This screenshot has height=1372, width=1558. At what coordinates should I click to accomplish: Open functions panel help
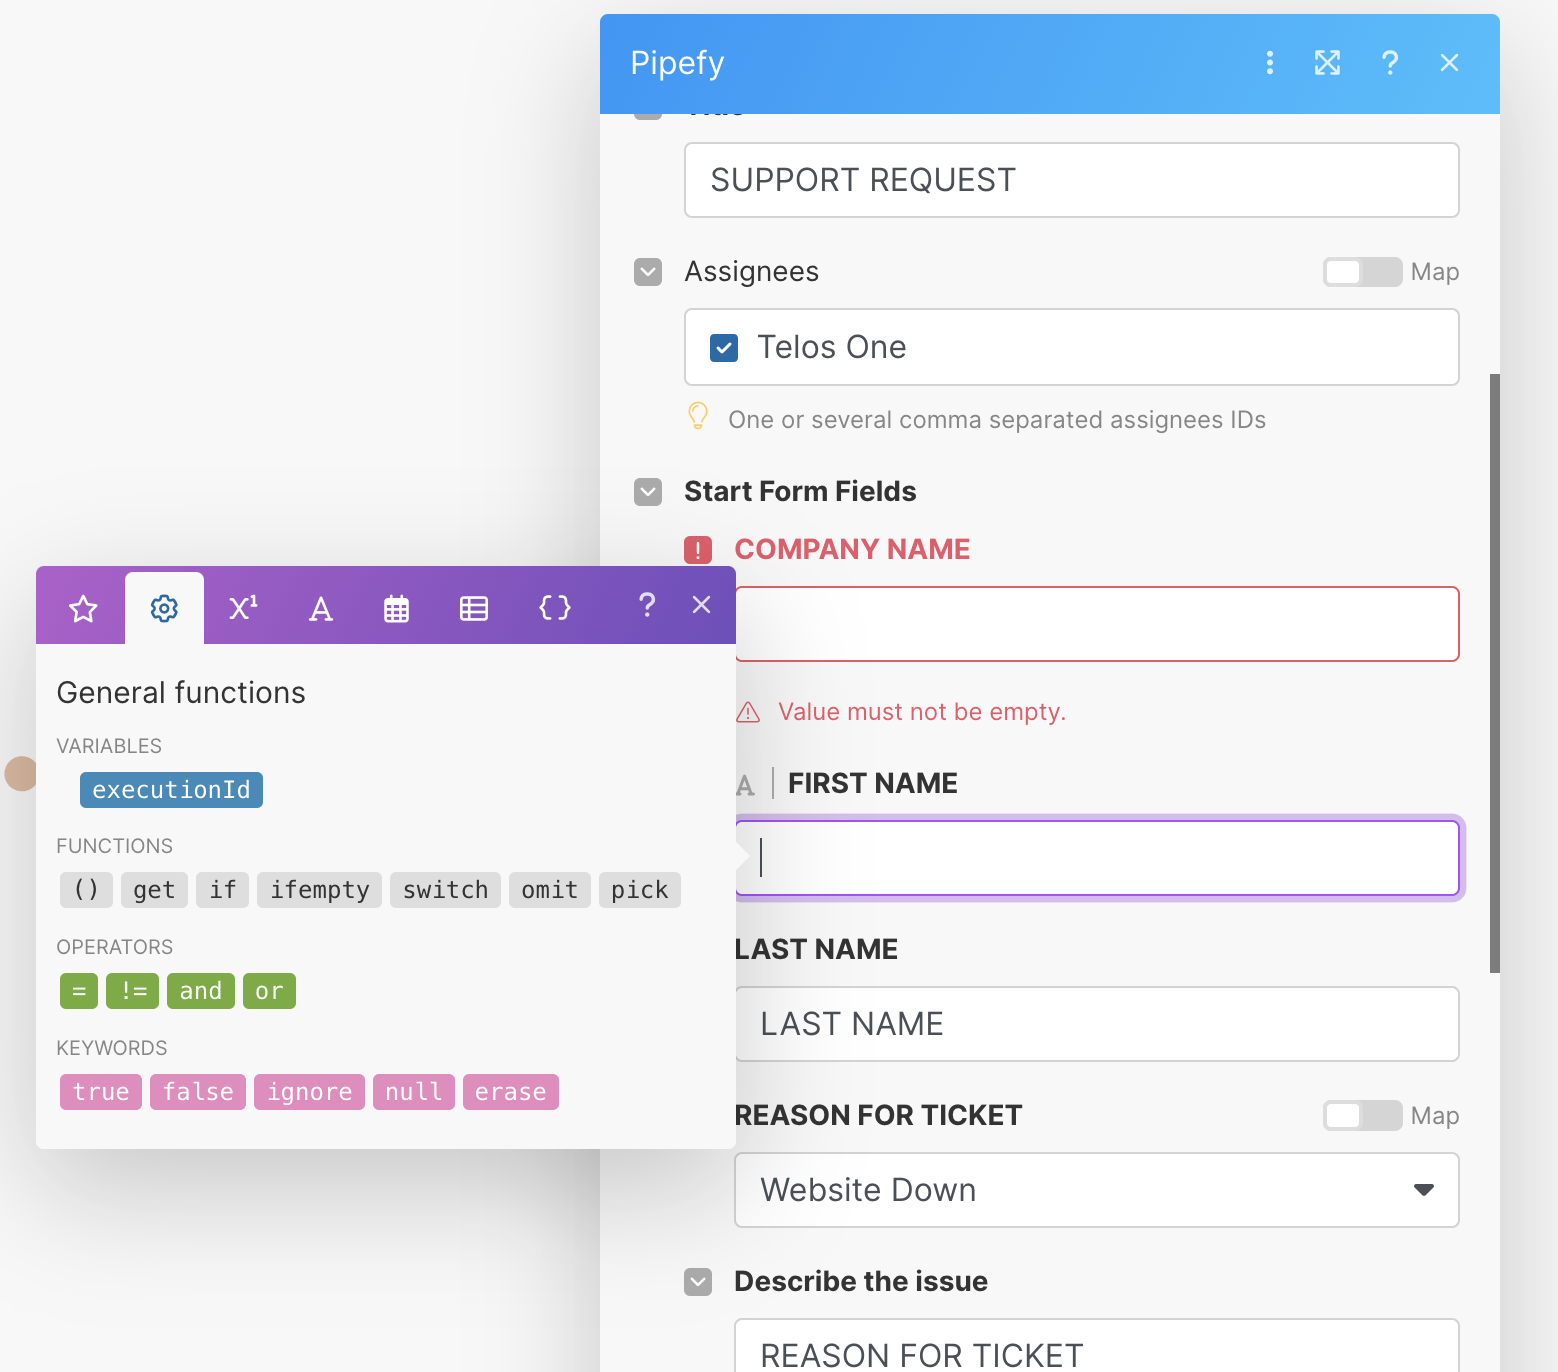pyautogui.click(x=647, y=605)
